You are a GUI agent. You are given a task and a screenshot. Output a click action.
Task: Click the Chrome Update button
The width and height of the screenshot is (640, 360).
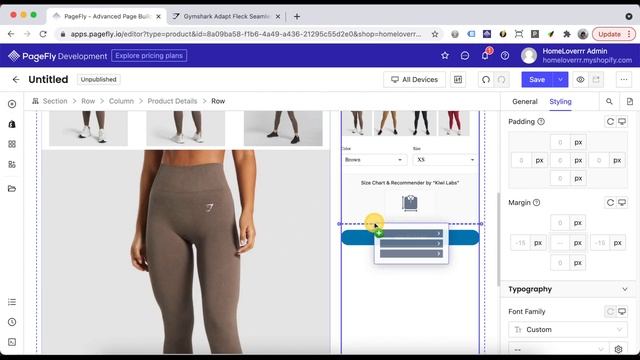coord(613,34)
